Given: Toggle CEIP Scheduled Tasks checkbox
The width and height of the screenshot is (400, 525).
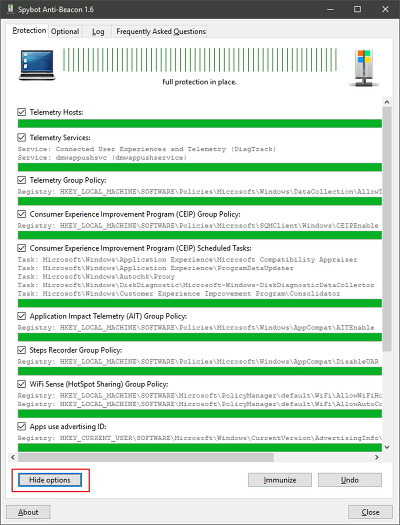Looking at the screenshot, I should [21, 248].
